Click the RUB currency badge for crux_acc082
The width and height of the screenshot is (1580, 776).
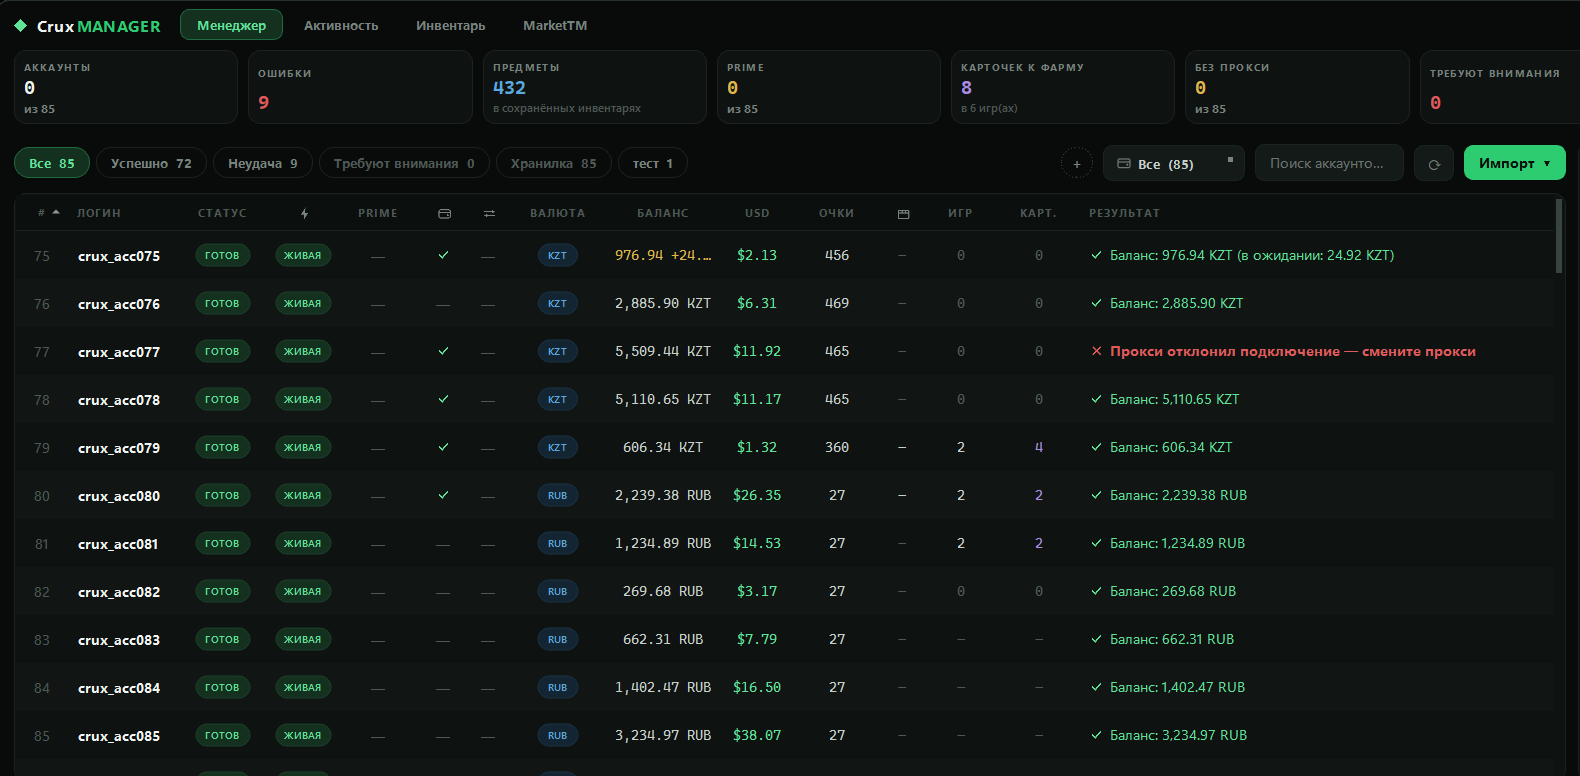point(557,591)
